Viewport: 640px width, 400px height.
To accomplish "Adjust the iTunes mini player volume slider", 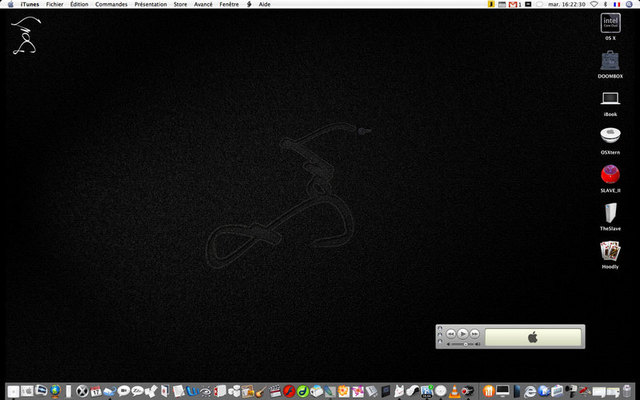I will [463, 344].
